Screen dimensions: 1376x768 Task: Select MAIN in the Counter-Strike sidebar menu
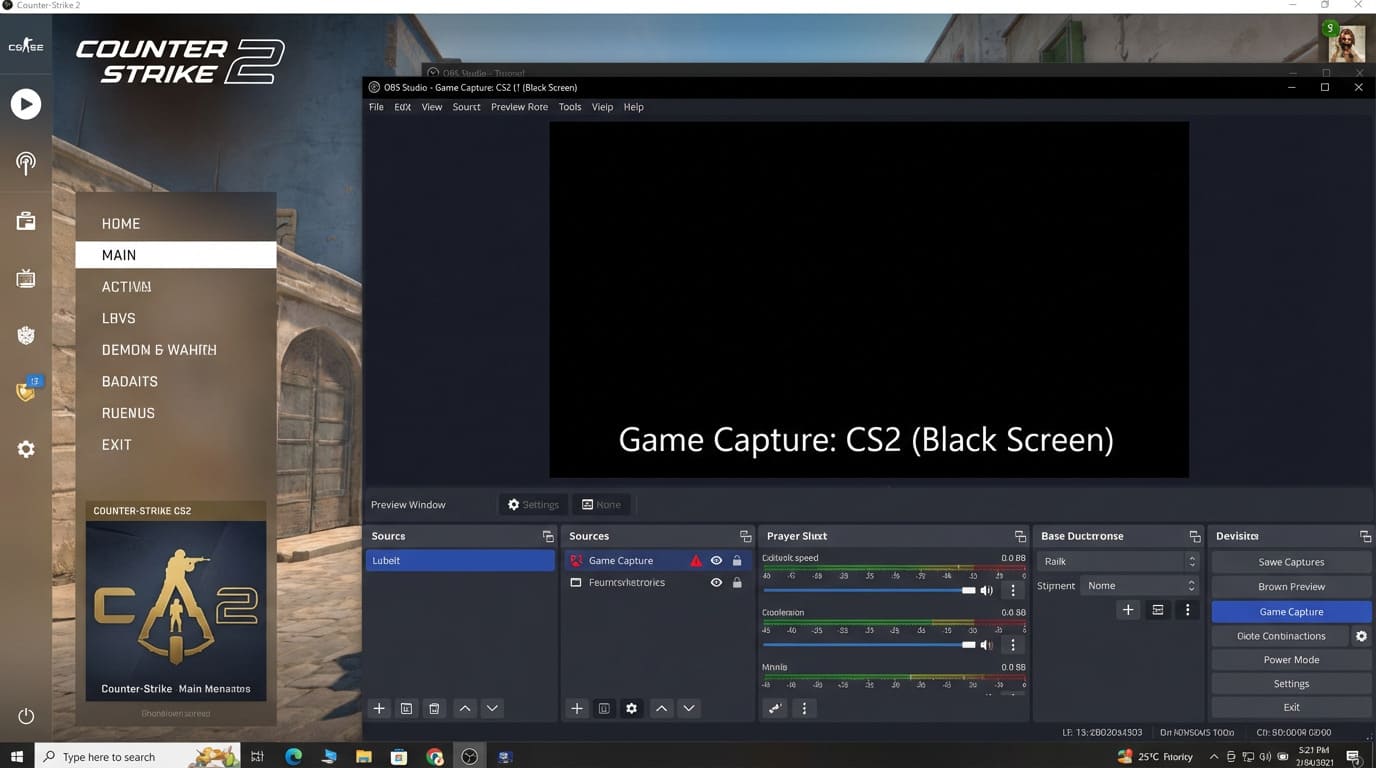tap(119, 255)
